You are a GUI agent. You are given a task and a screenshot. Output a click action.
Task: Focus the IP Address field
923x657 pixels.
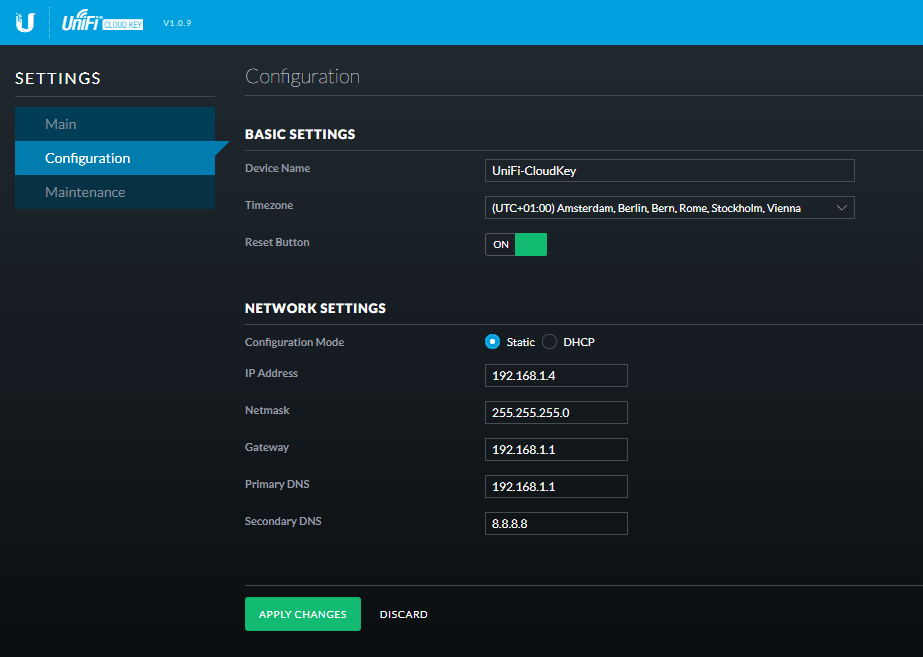pos(556,375)
